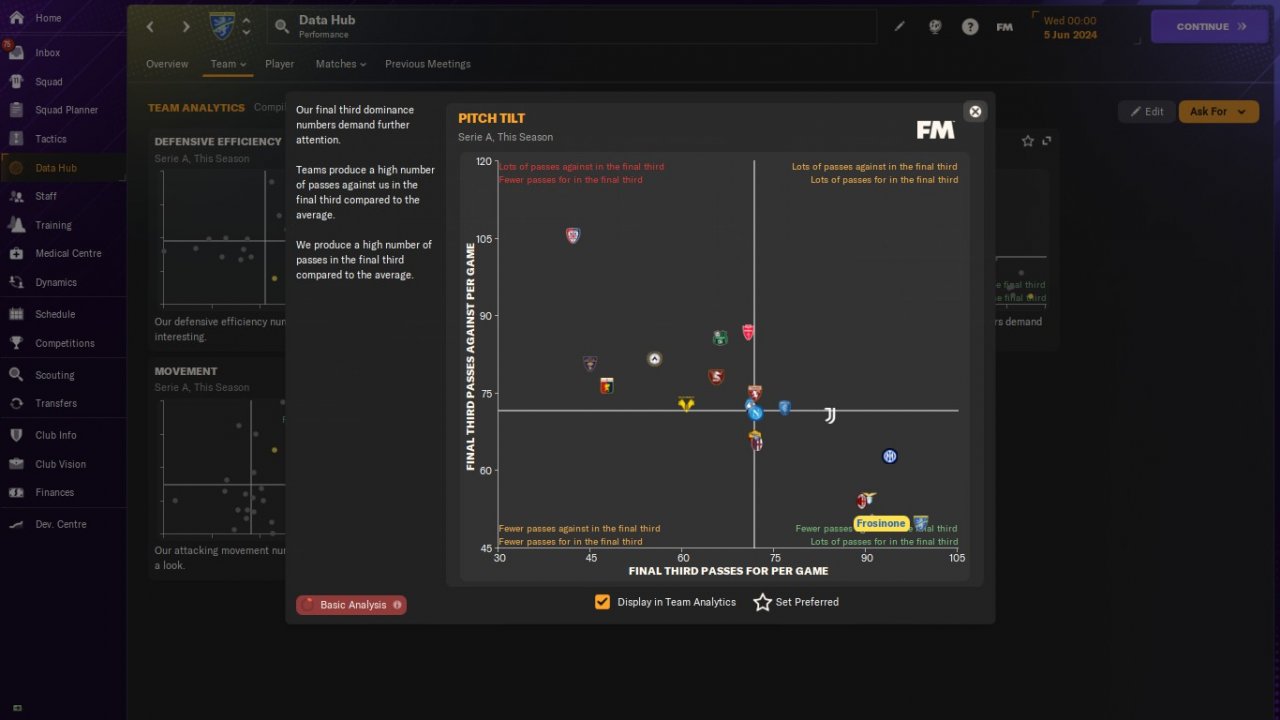
Task: Expand the background panel with expand icon
Action: tap(1047, 141)
